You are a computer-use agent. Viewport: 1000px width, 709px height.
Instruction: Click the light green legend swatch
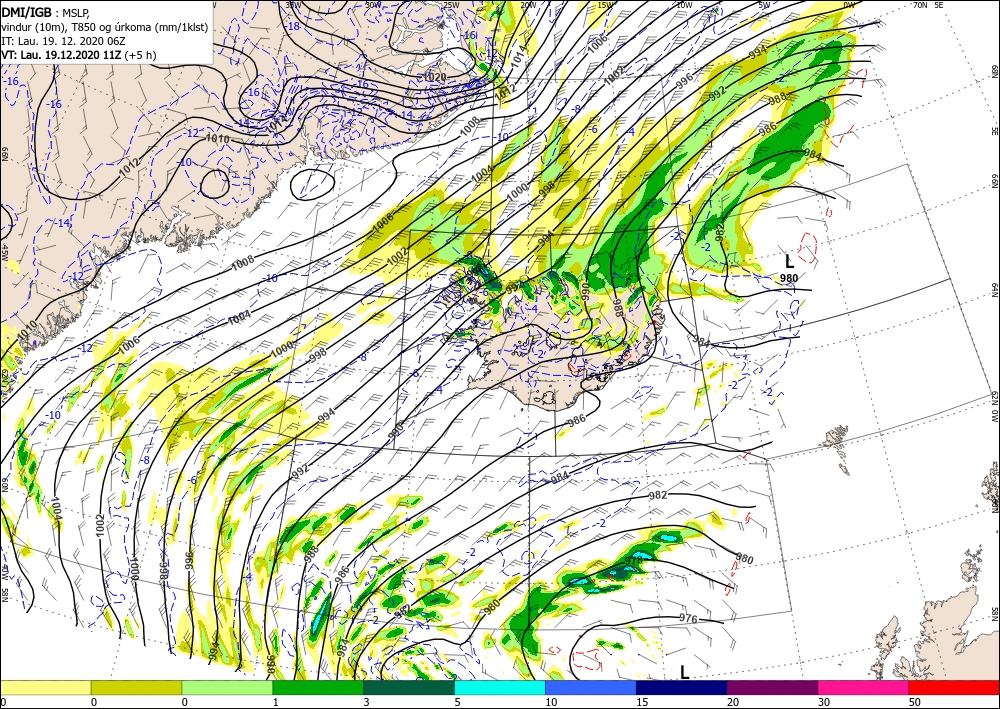point(227,687)
